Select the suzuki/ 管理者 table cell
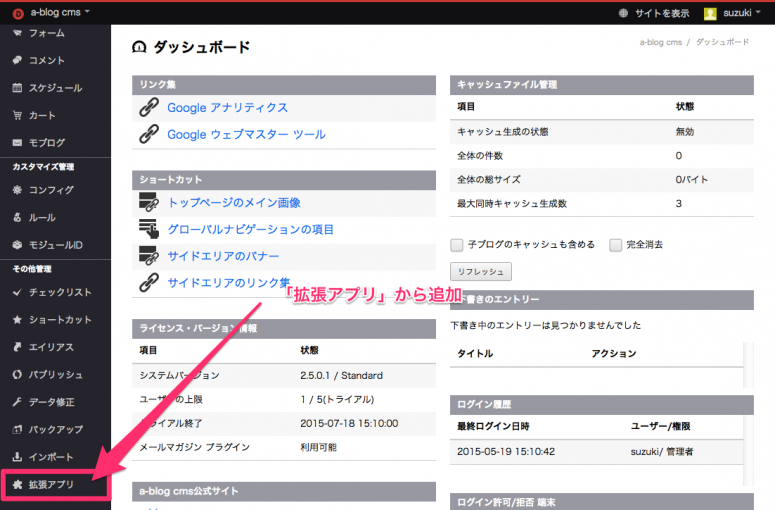 (661, 452)
